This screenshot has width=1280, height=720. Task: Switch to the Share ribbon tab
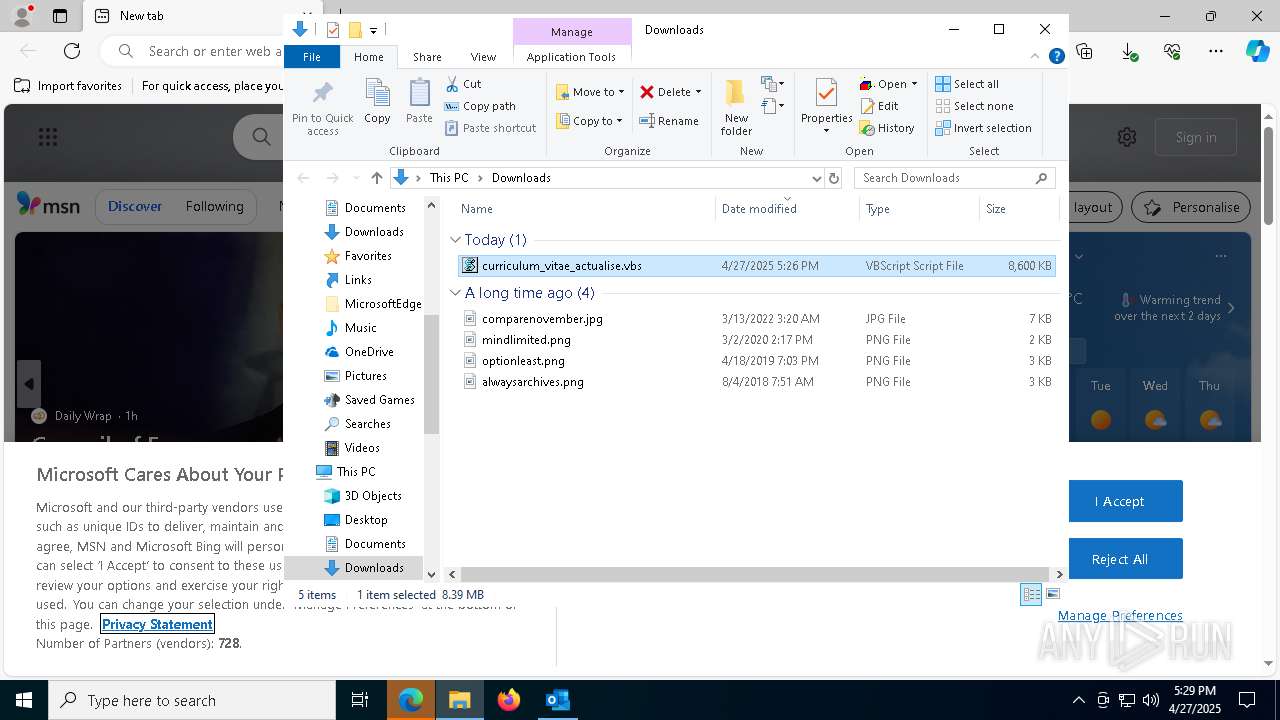coord(427,57)
